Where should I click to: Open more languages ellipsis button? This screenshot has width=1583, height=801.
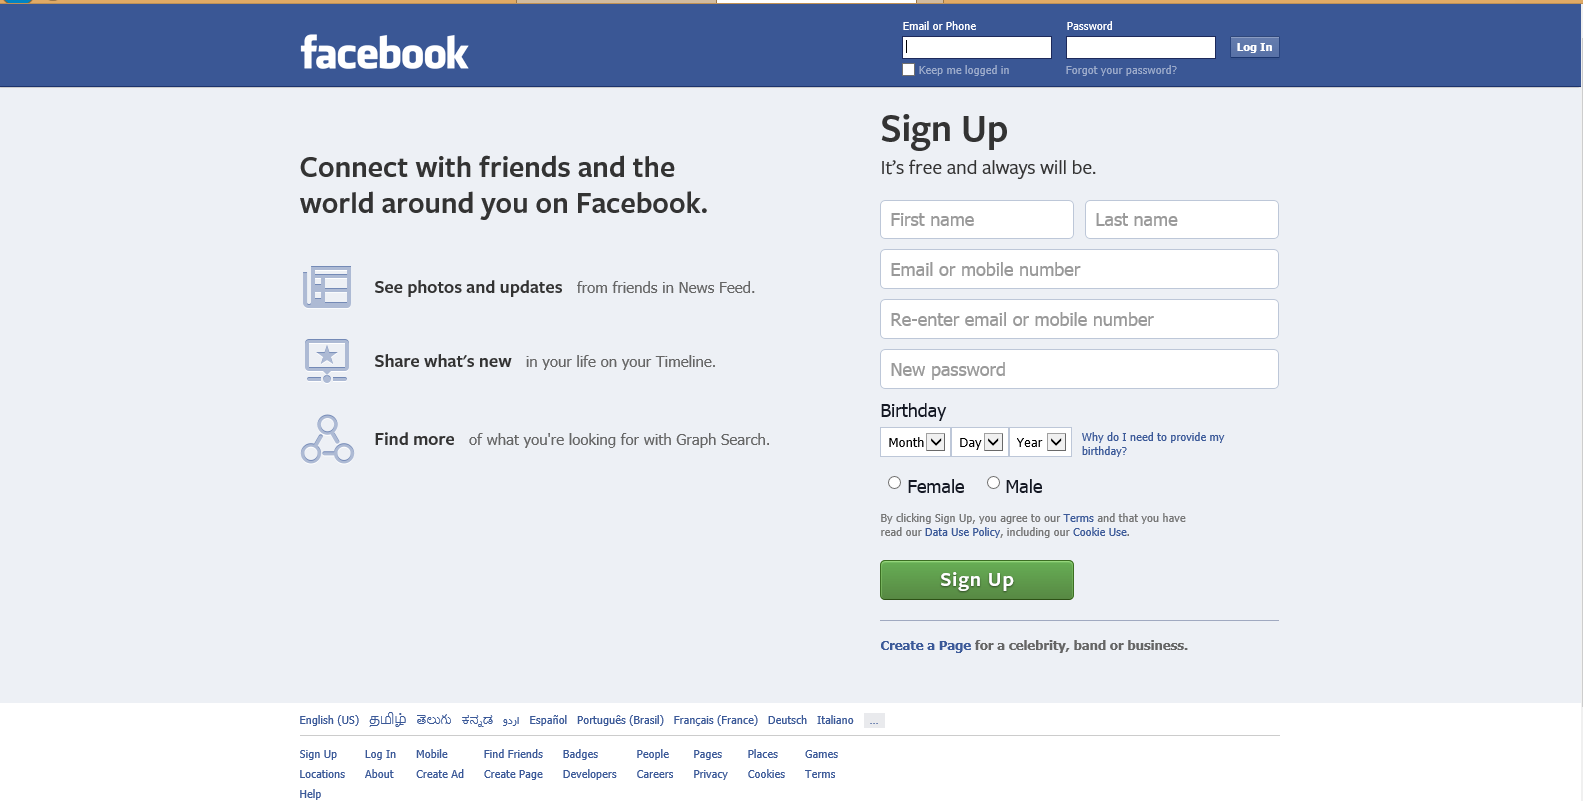(x=874, y=721)
